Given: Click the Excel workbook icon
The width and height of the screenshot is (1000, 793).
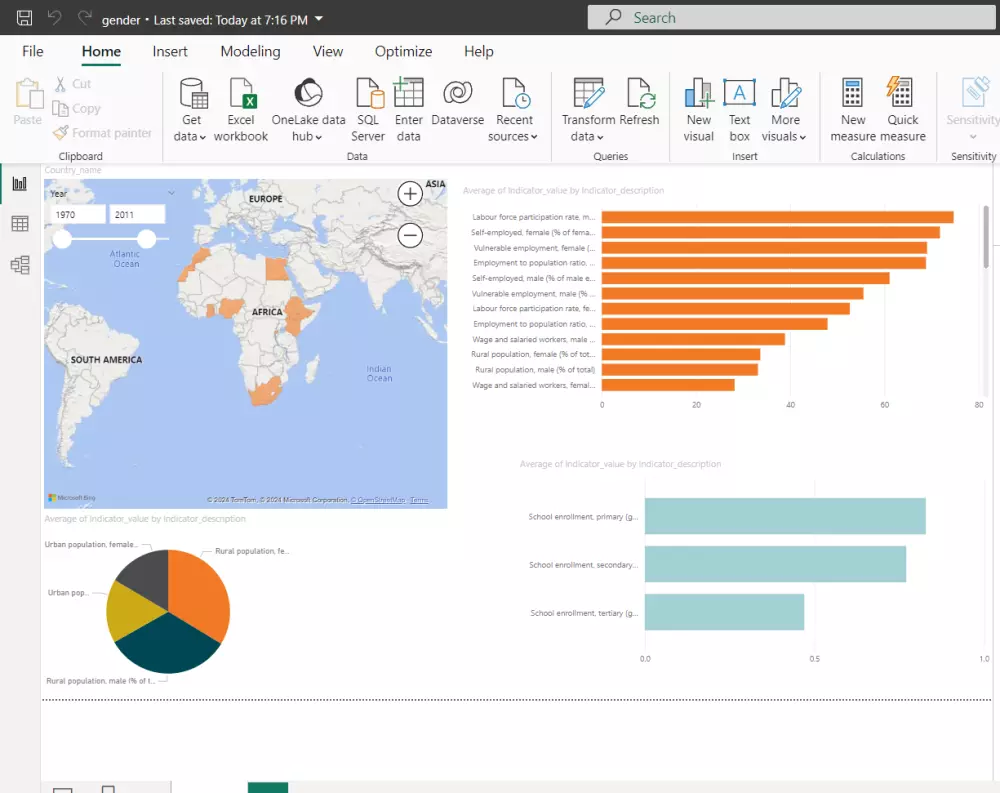Looking at the screenshot, I should click(x=242, y=94).
